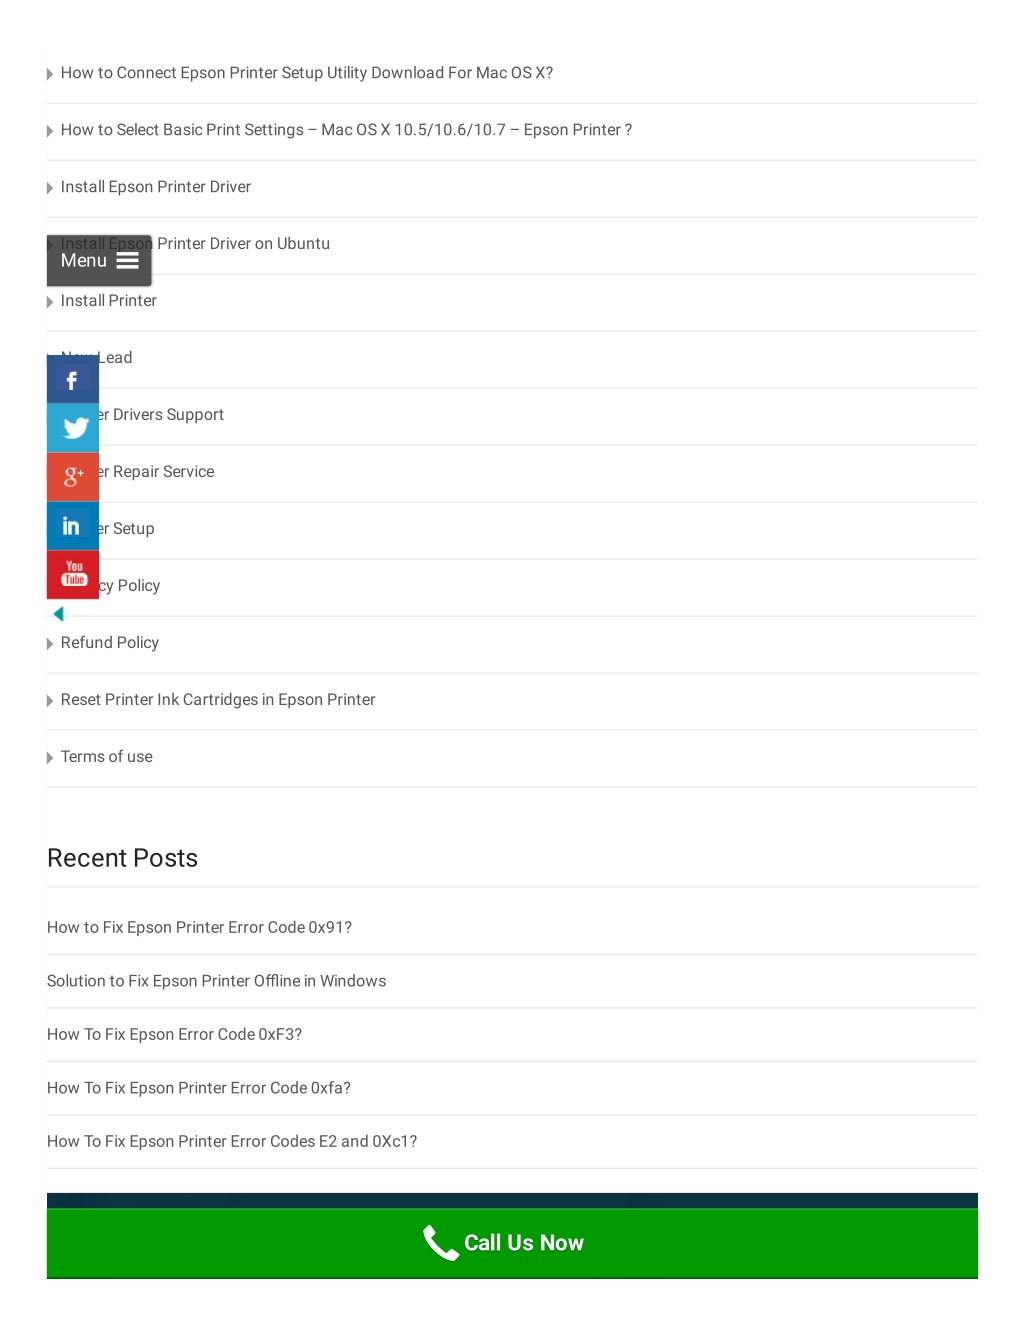This screenshot has height=1325, width=1024.
Task: Open the Google Plus icon
Action: pos(73,477)
